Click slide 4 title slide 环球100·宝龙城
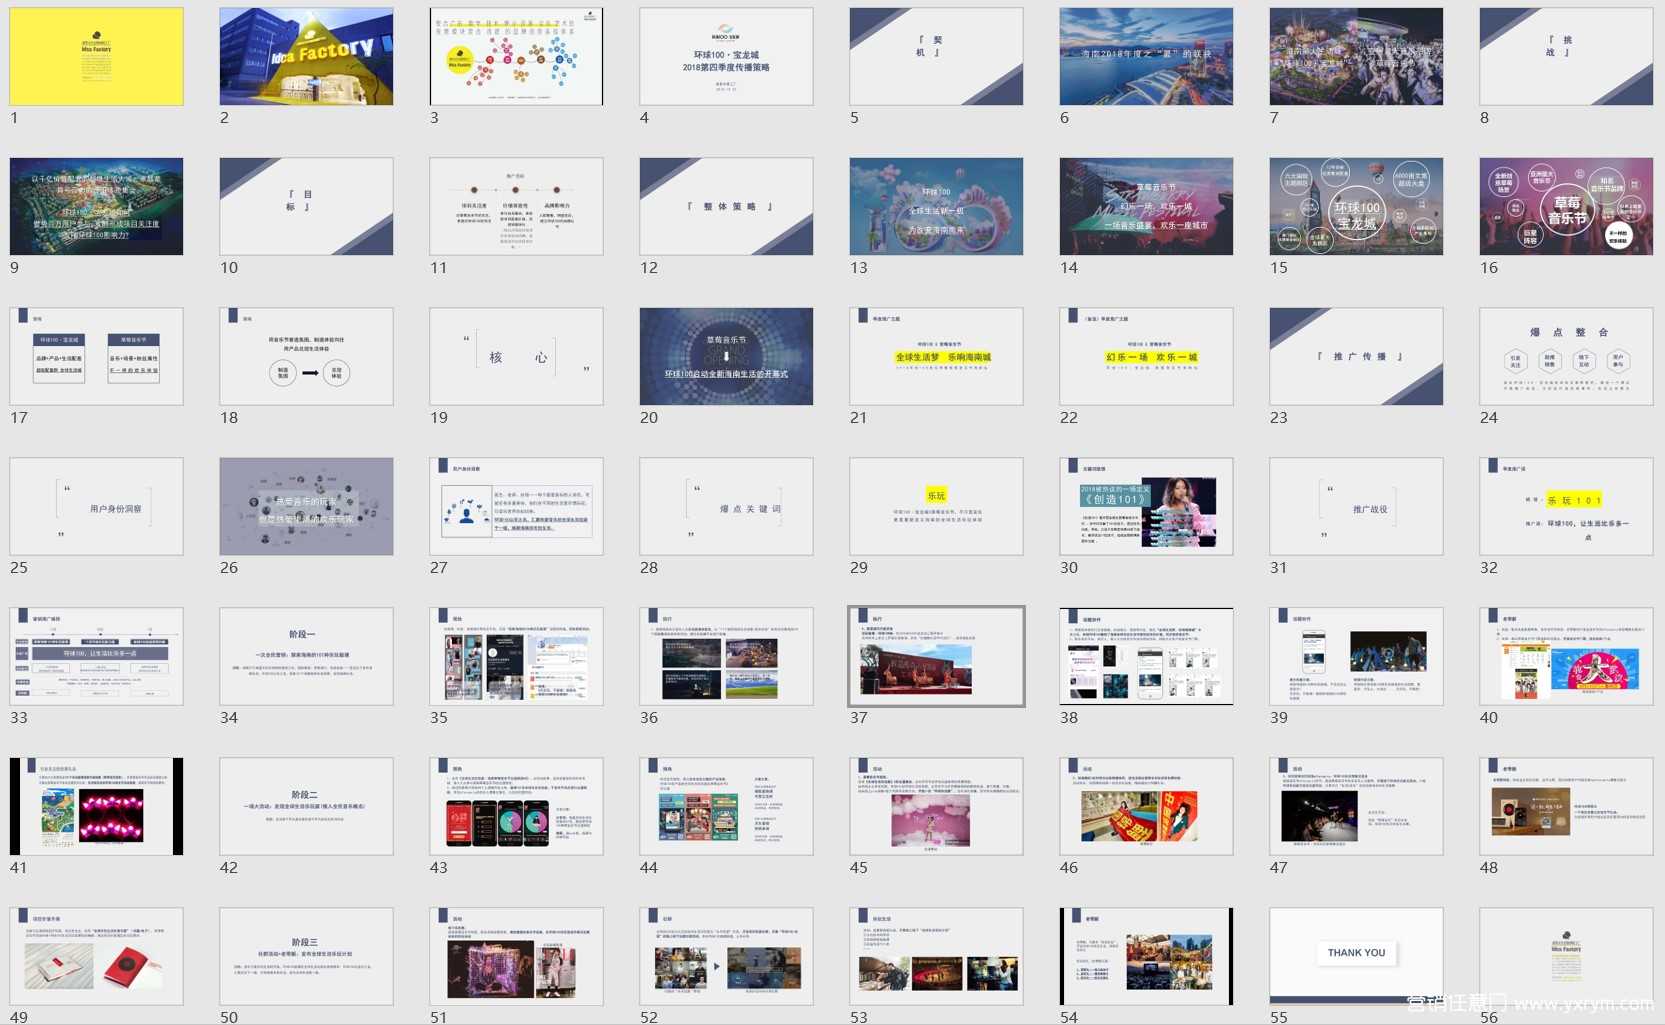 726,56
